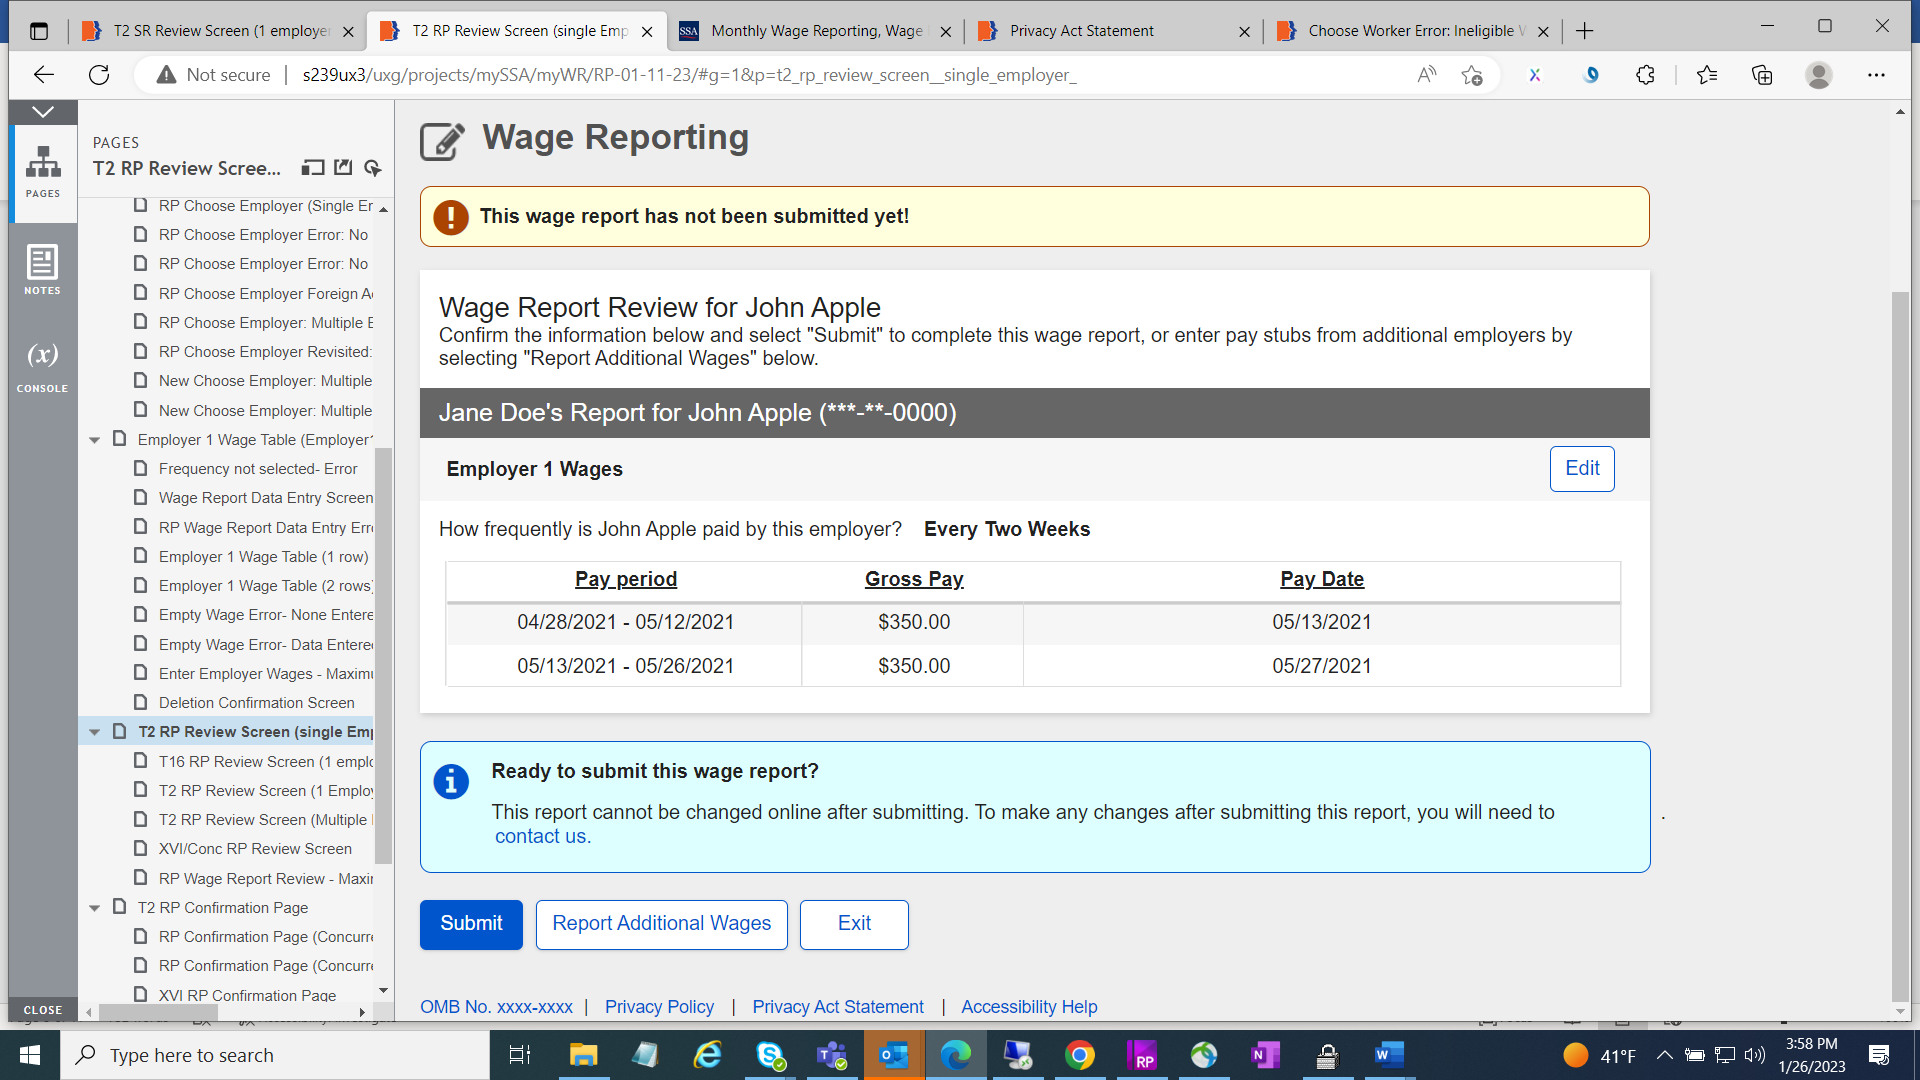Collapse the T2 RP Confirmation Page tree node

click(95, 908)
